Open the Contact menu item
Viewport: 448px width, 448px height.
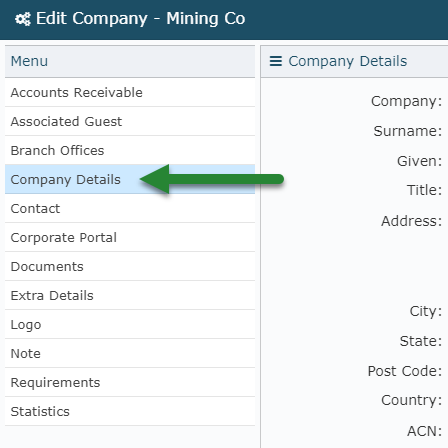pos(130,208)
